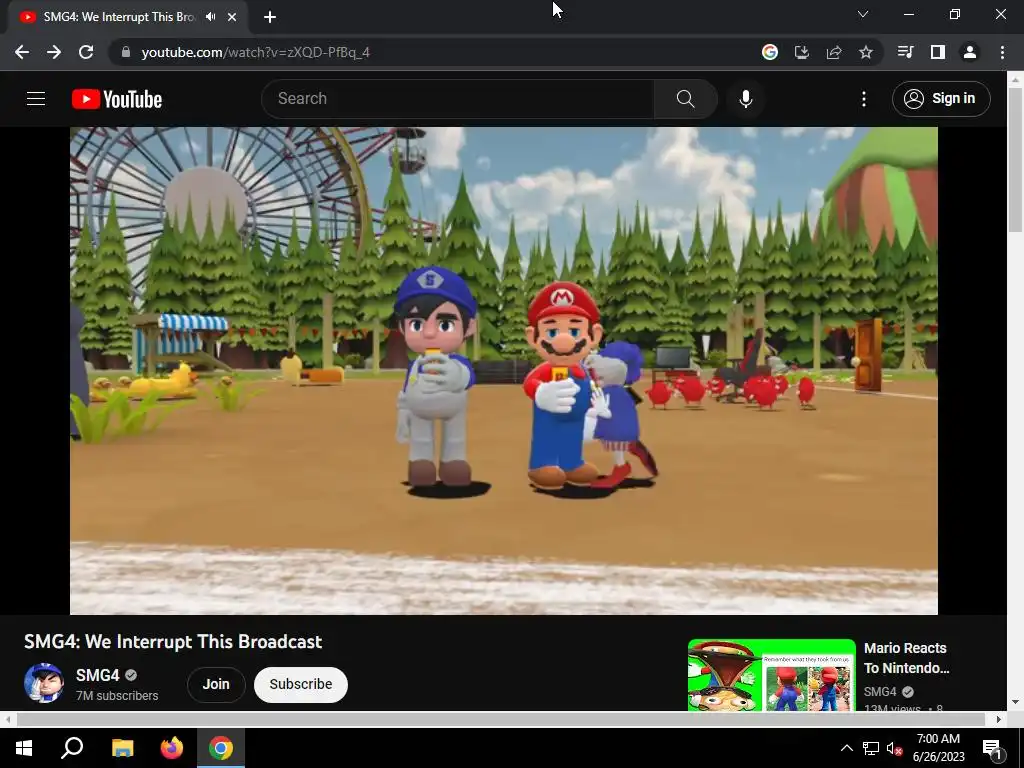Screen dimensions: 1024x768
Task: Open Mario Reacts To Nintendo title link
Action: point(906,658)
